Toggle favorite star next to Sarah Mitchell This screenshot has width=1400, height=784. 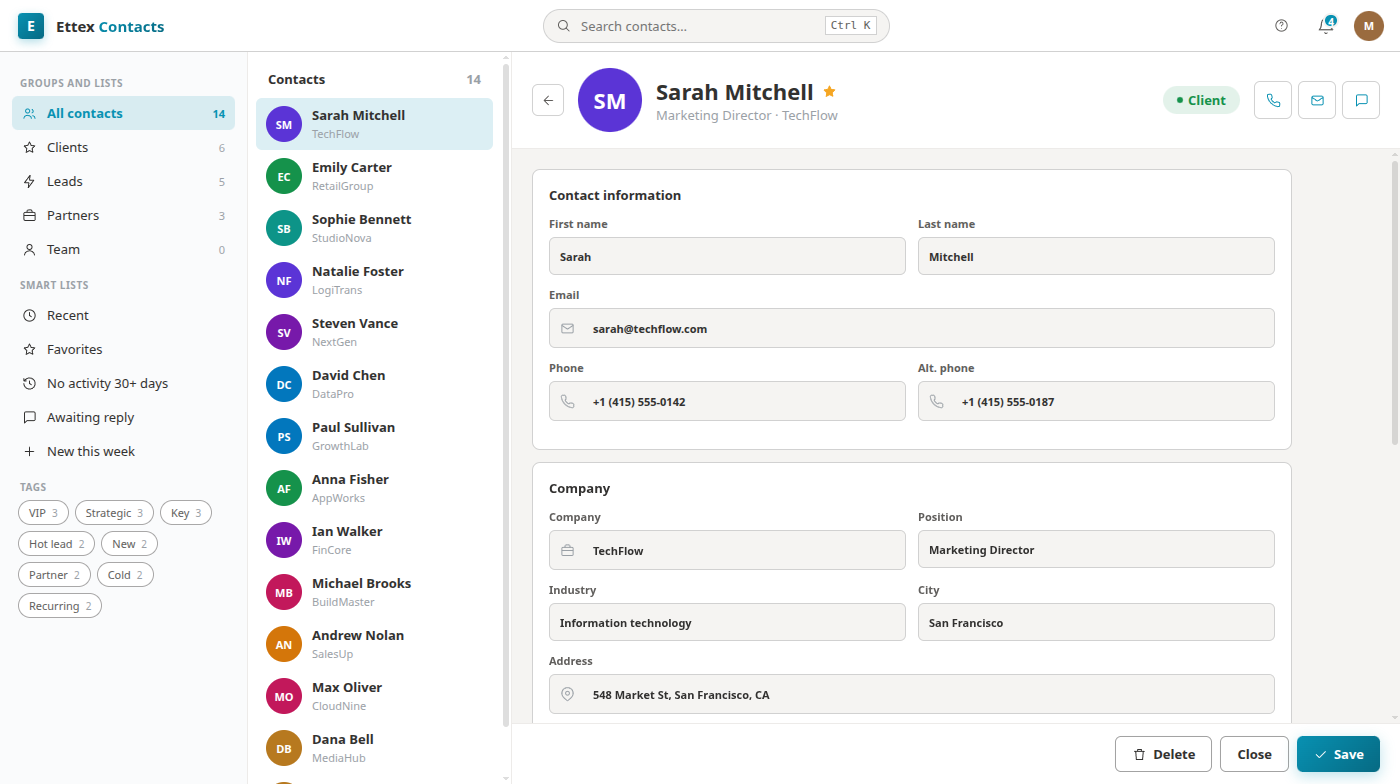point(829,91)
